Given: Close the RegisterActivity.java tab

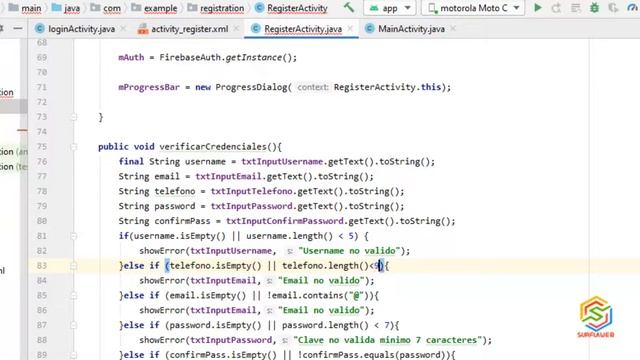Looking at the screenshot, I should (x=350, y=29).
